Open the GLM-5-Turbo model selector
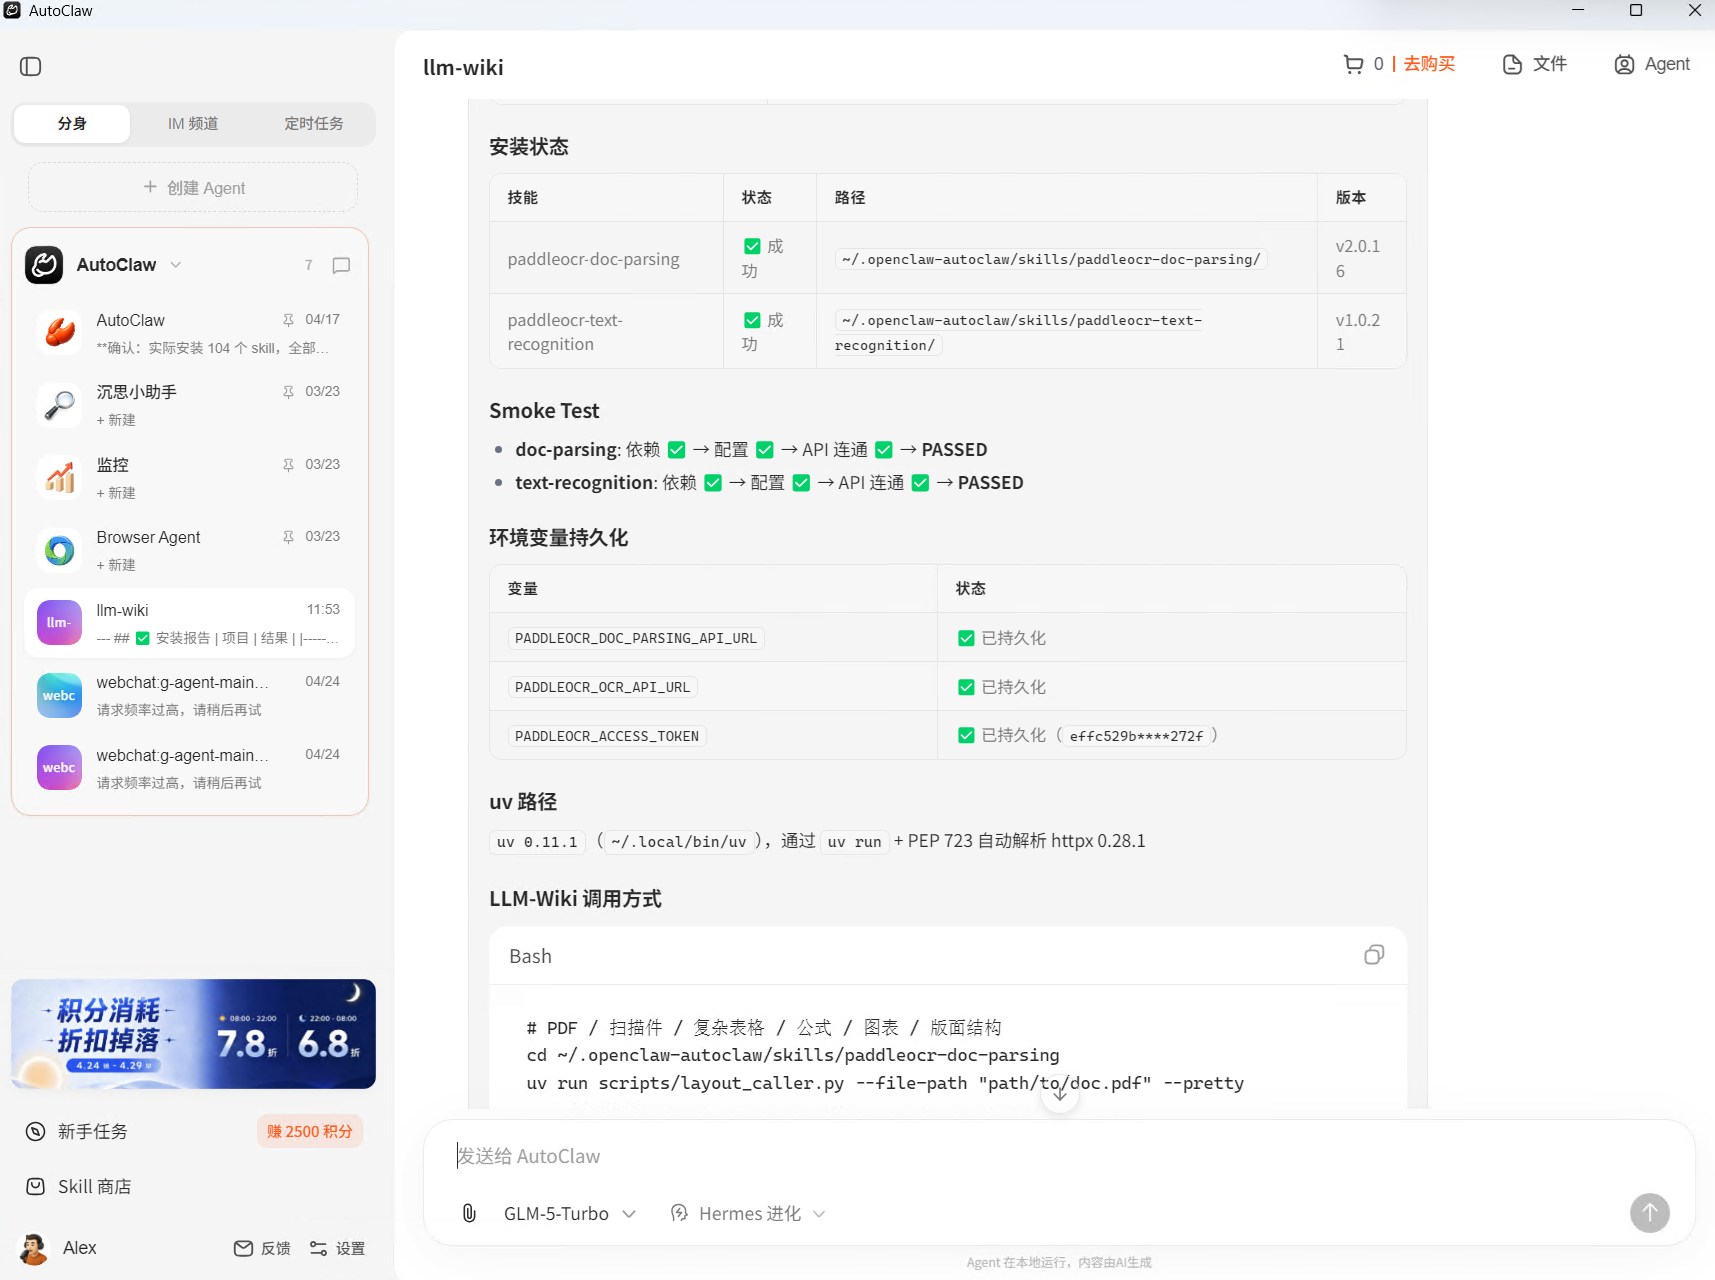Image resolution: width=1715 pixels, height=1280 pixels. pos(570,1213)
